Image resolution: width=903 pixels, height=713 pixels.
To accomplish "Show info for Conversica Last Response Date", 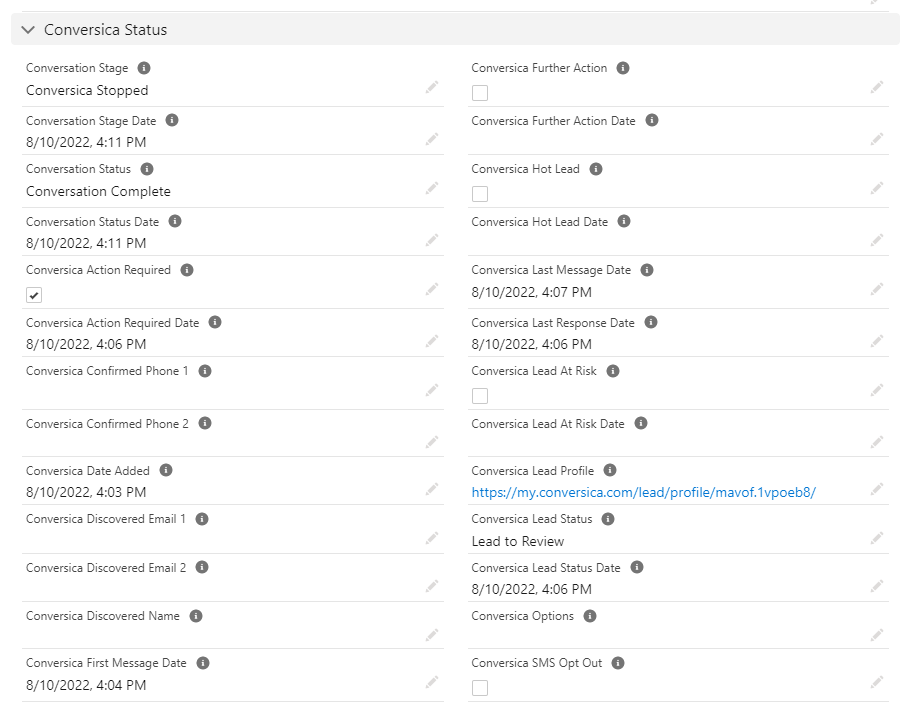I will (651, 322).
